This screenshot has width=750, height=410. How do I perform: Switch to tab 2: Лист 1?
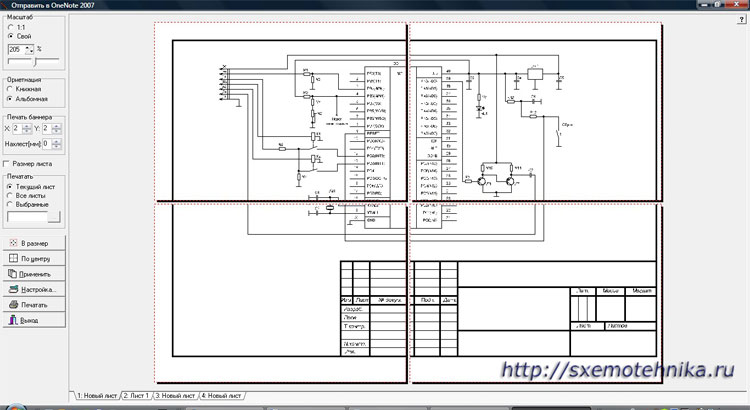point(136,396)
